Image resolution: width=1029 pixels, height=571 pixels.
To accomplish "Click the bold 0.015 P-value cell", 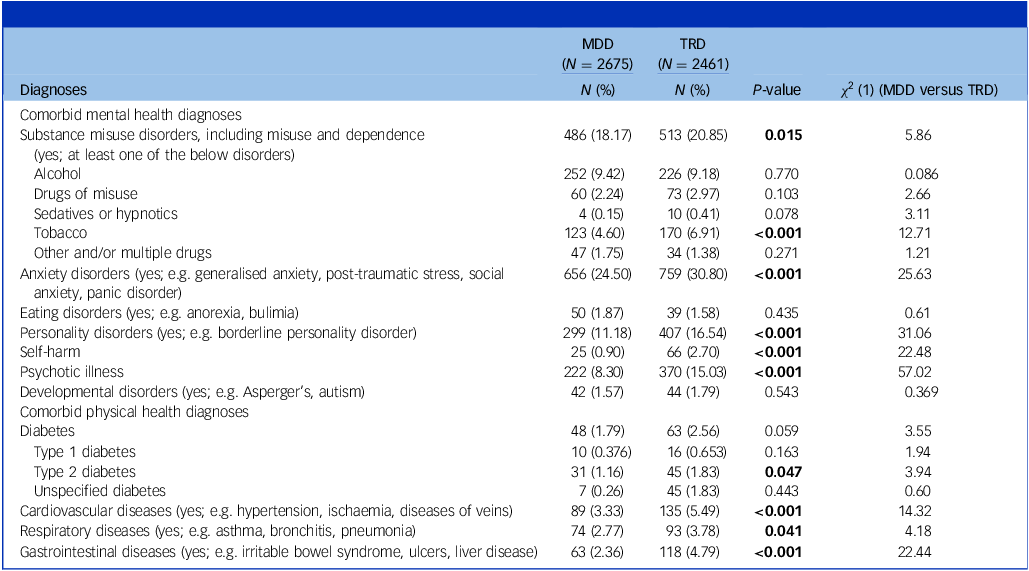I will [x=783, y=134].
